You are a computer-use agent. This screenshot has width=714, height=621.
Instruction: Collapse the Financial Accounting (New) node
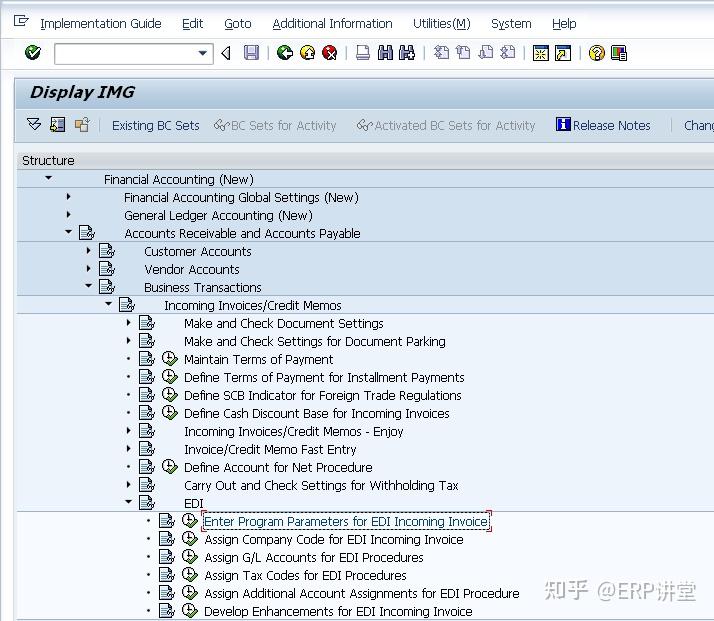tap(48, 179)
